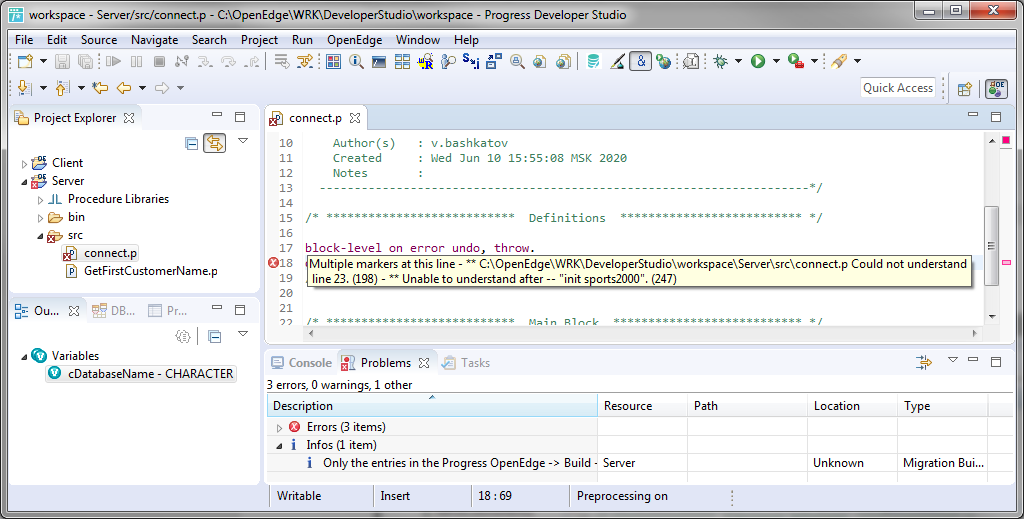
Task: Click the Run External Tools icon
Action: point(795,61)
